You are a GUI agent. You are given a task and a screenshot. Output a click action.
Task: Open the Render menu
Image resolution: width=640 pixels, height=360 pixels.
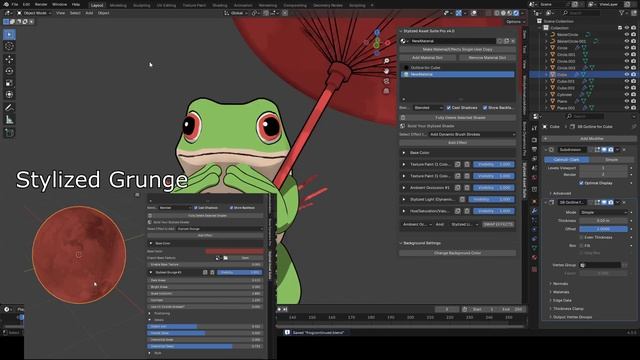[41, 4]
